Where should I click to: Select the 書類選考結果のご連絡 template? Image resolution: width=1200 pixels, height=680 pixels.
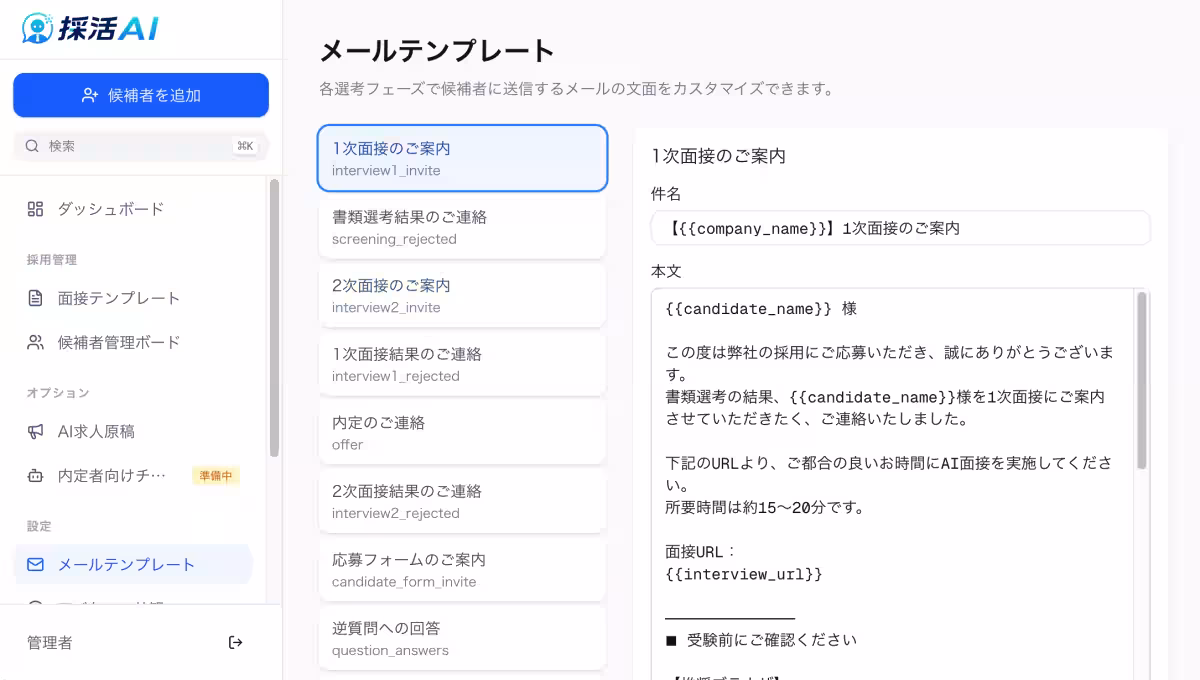pyautogui.click(x=462, y=227)
